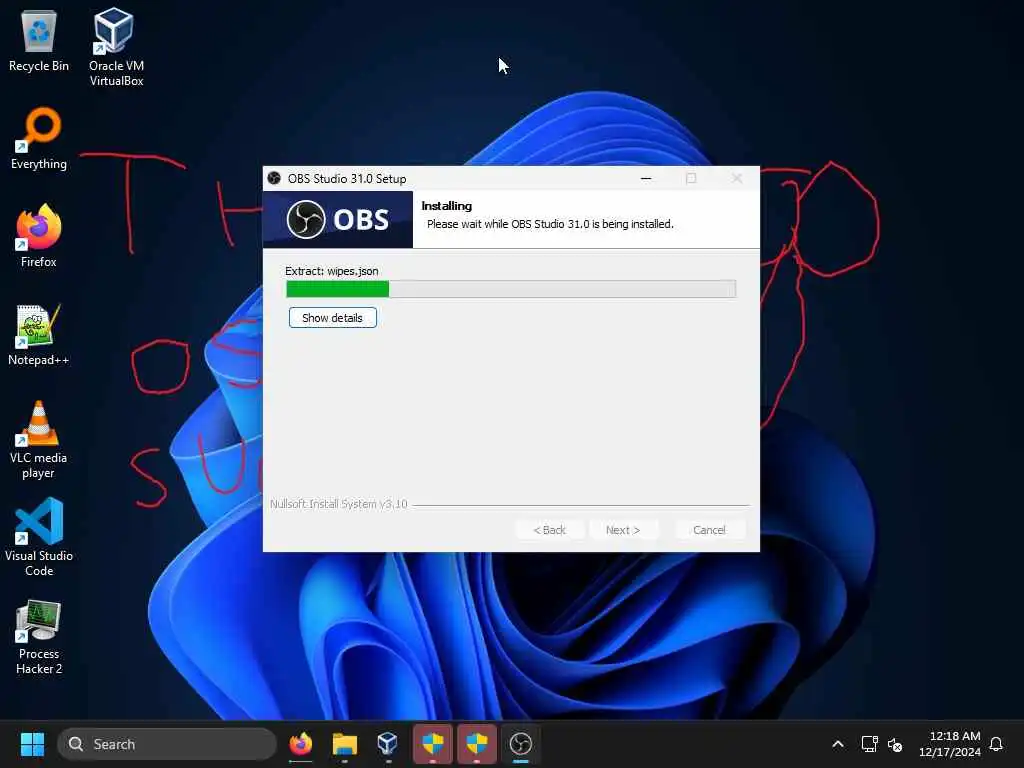
Task: Click the 'OBS Studio 31.0 Setup' window title
Action: pyautogui.click(x=347, y=179)
